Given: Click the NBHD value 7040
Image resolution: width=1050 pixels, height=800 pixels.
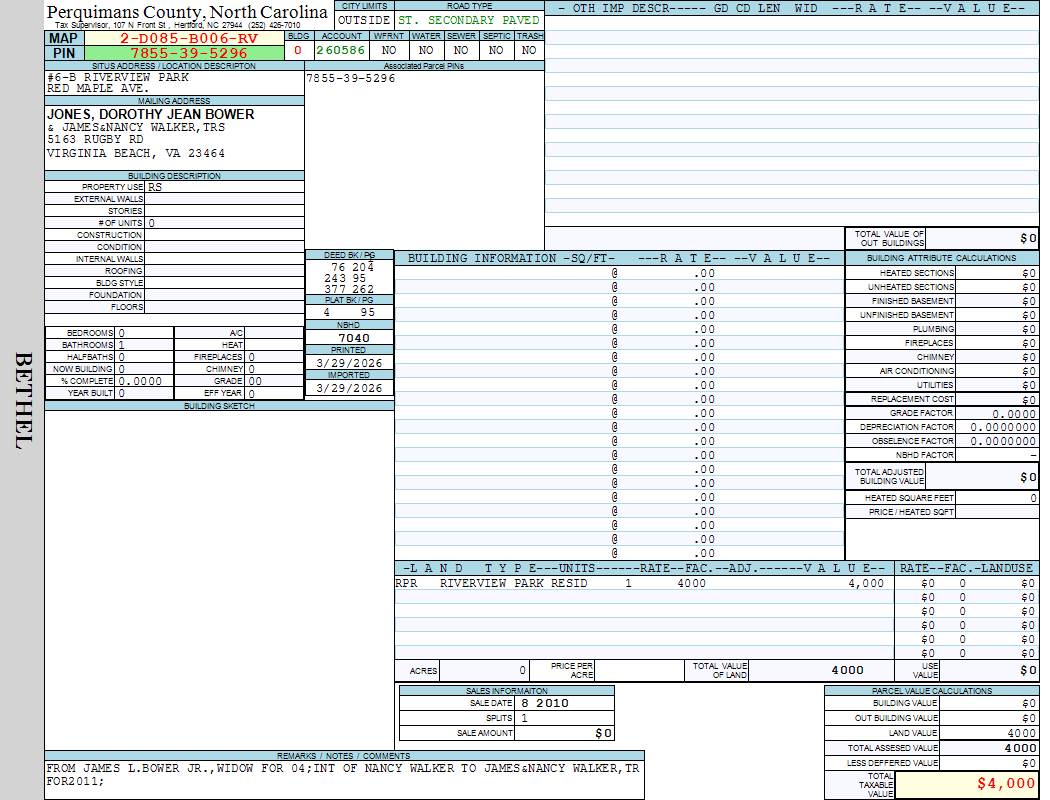Looking at the screenshot, I should 349,338.
